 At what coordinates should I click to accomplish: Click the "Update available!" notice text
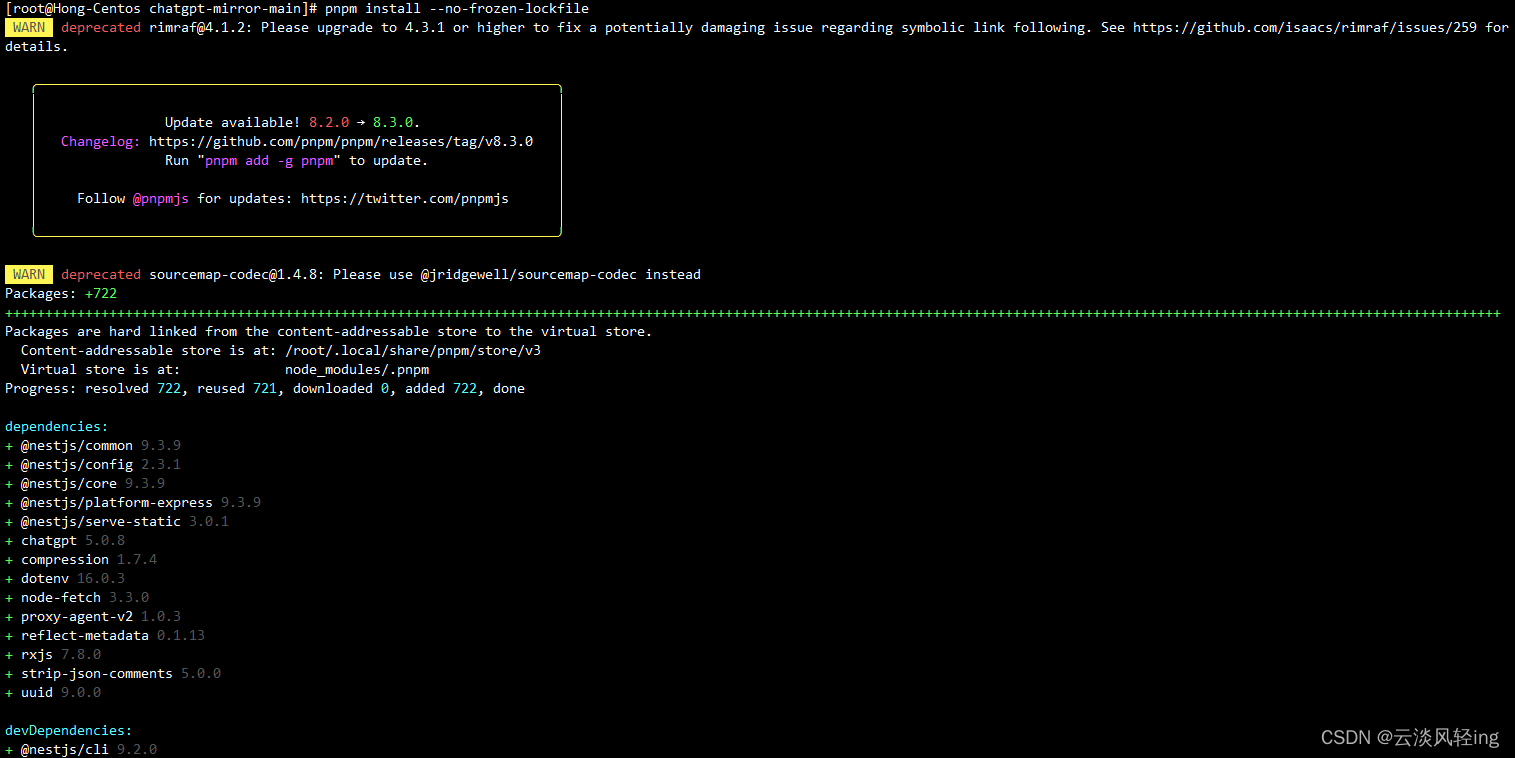pos(233,122)
